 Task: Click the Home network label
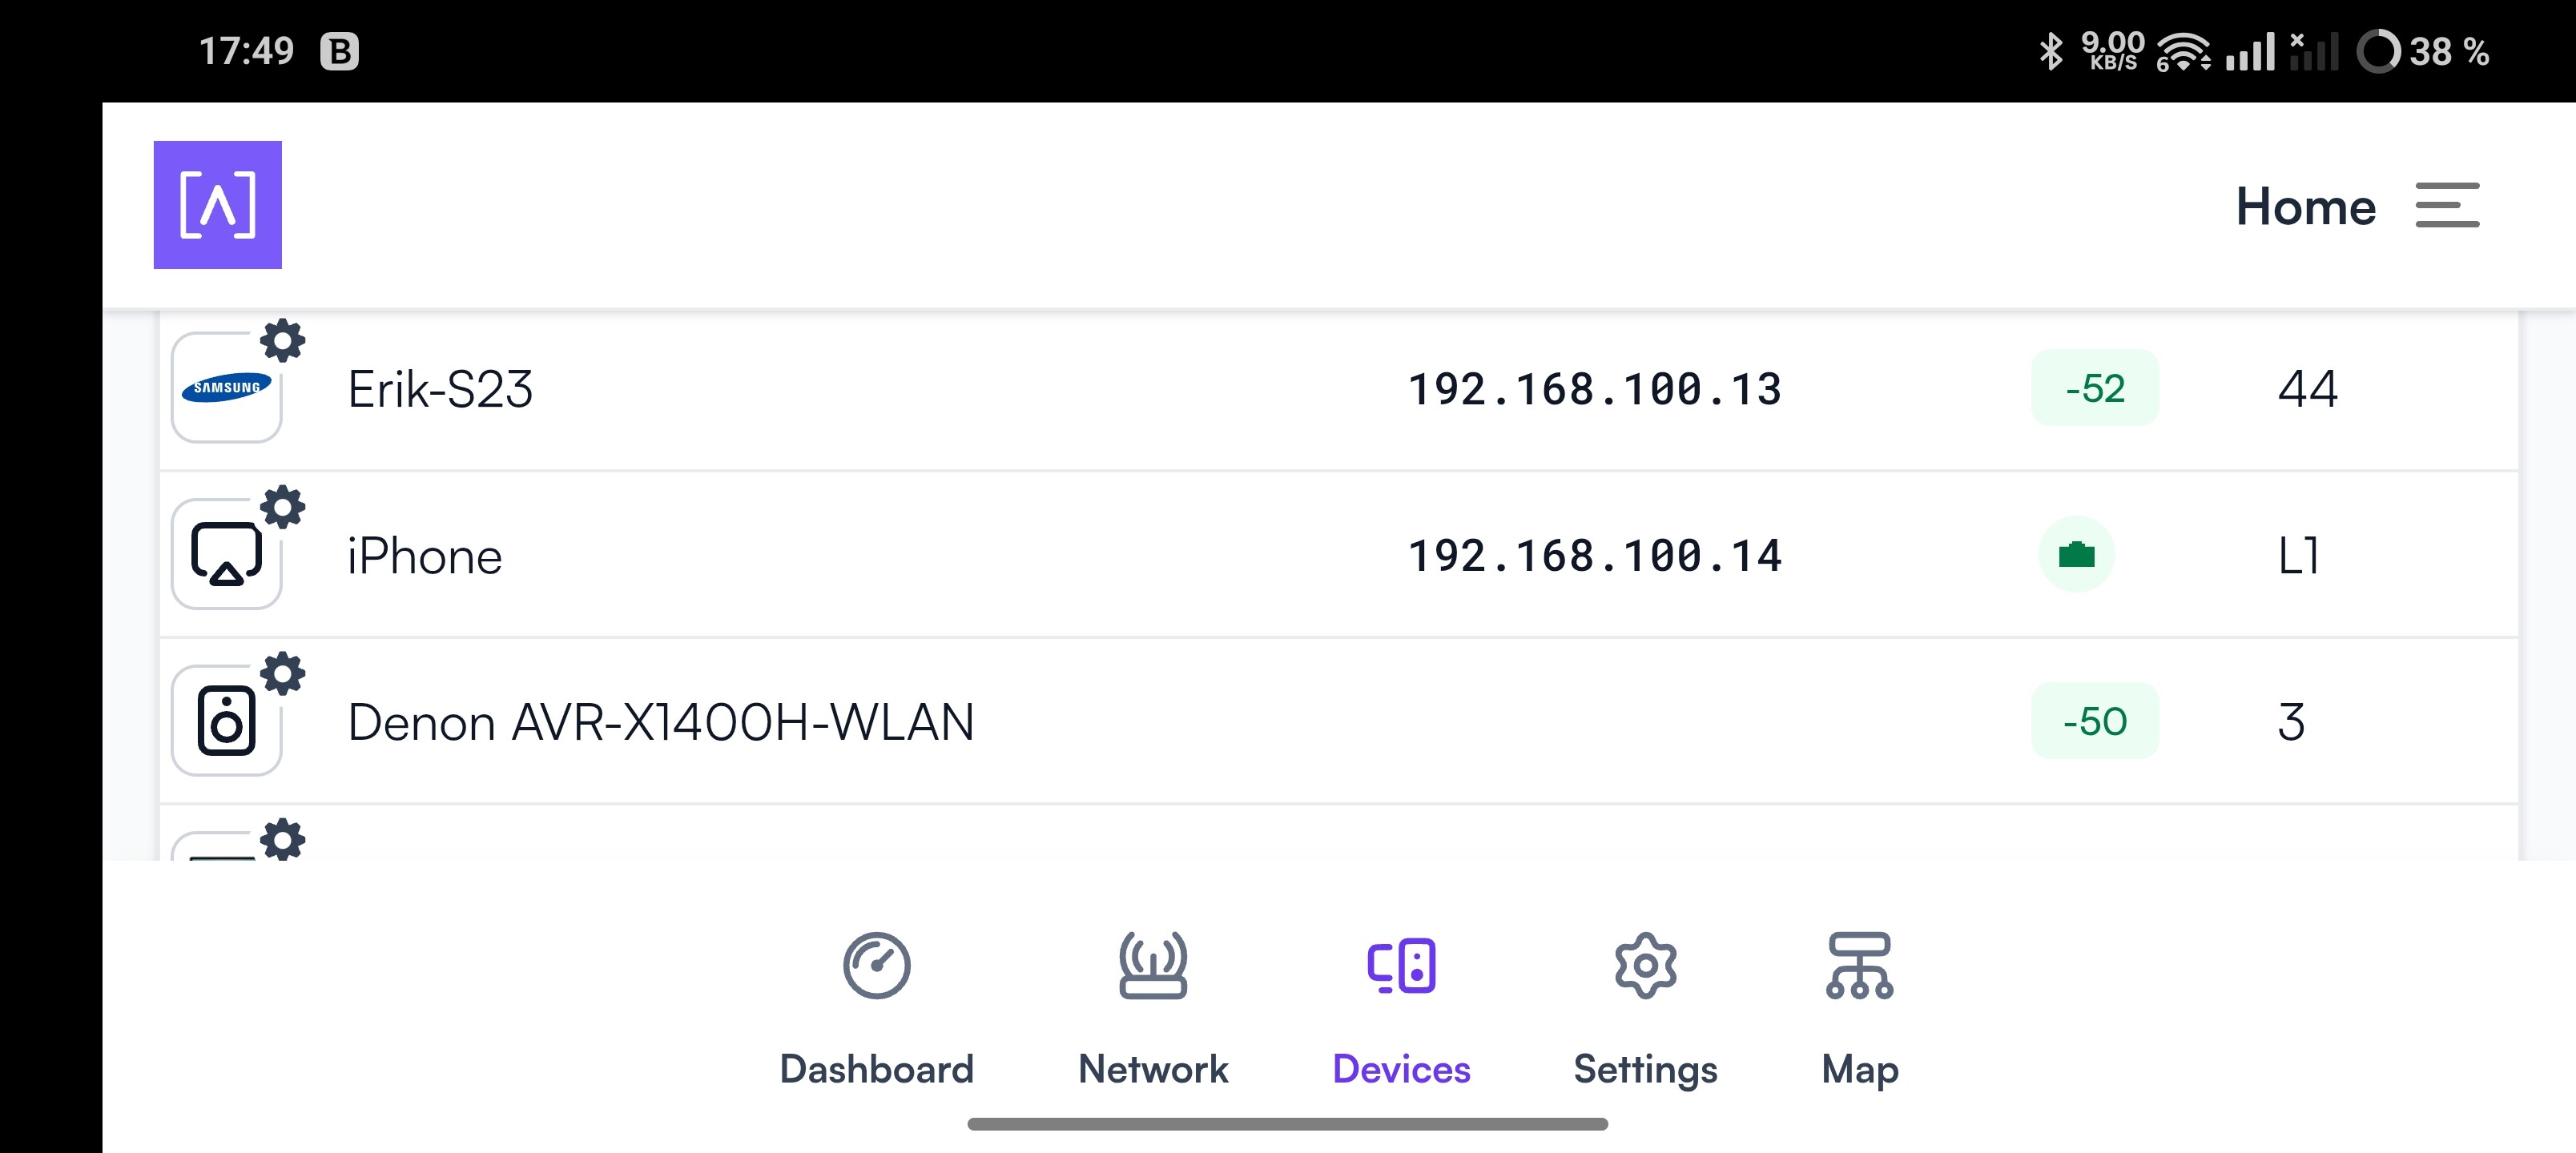click(x=2305, y=206)
